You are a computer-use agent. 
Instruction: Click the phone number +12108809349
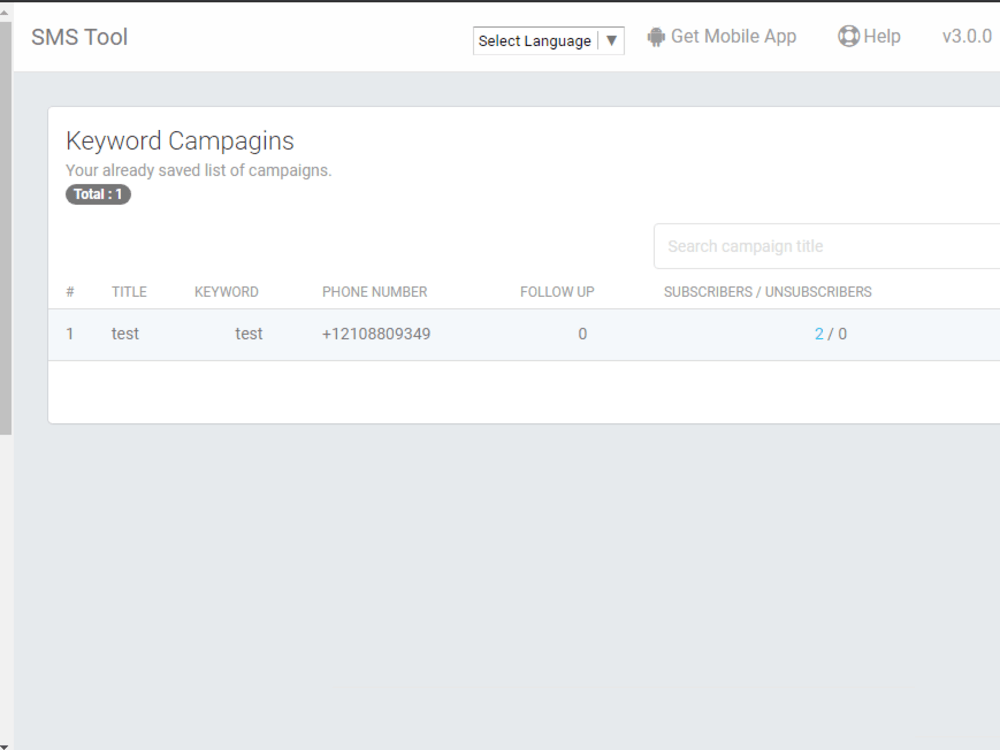(x=375, y=334)
